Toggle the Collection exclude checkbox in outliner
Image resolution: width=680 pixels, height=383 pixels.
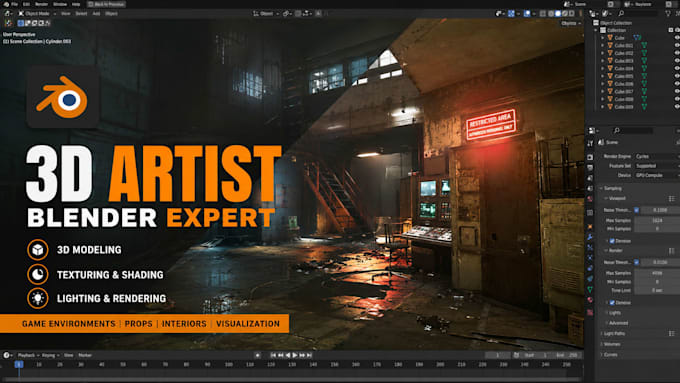670,30
